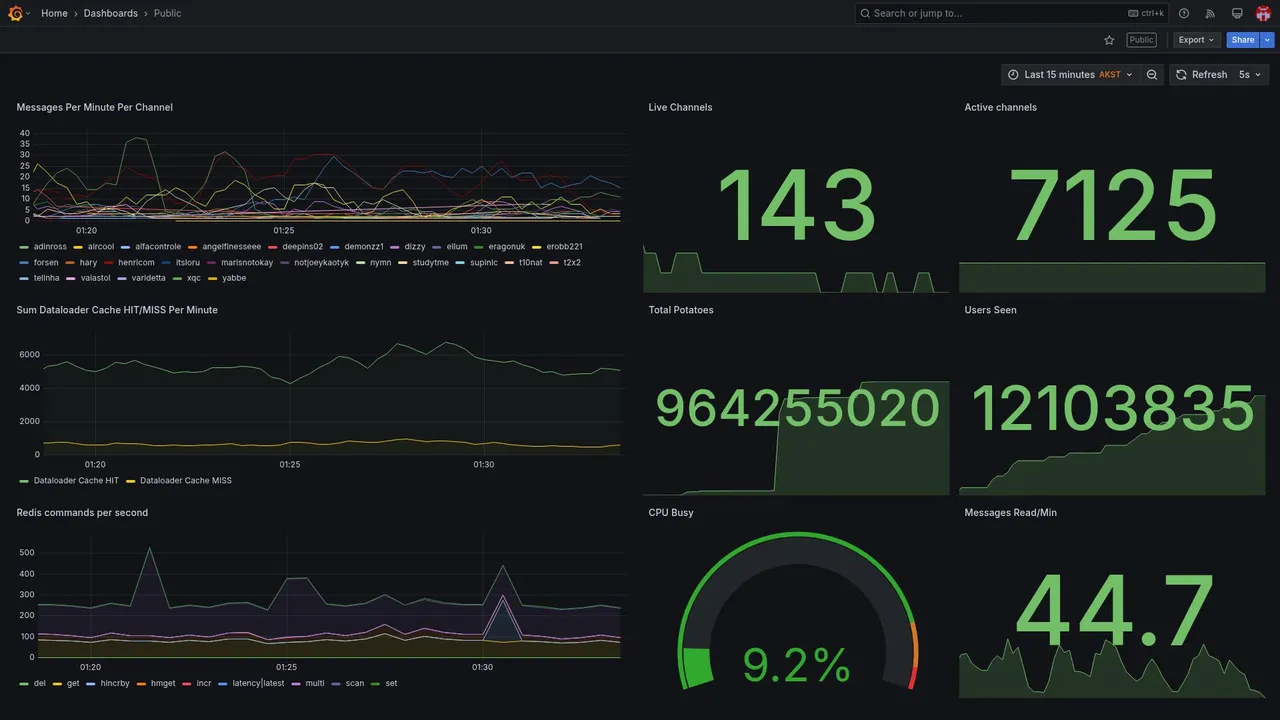
Task: Click the monitor icon in the header
Action: [x=1237, y=13]
